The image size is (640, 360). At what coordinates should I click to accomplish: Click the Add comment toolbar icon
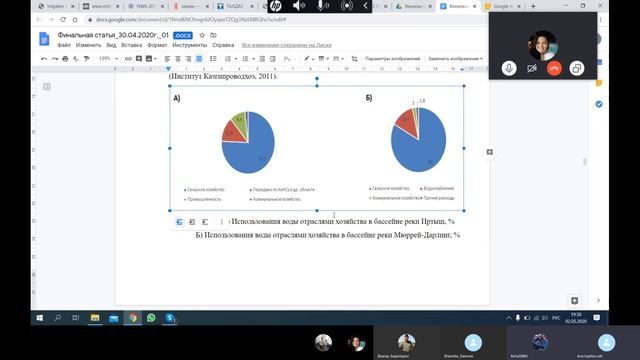(x=139, y=59)
